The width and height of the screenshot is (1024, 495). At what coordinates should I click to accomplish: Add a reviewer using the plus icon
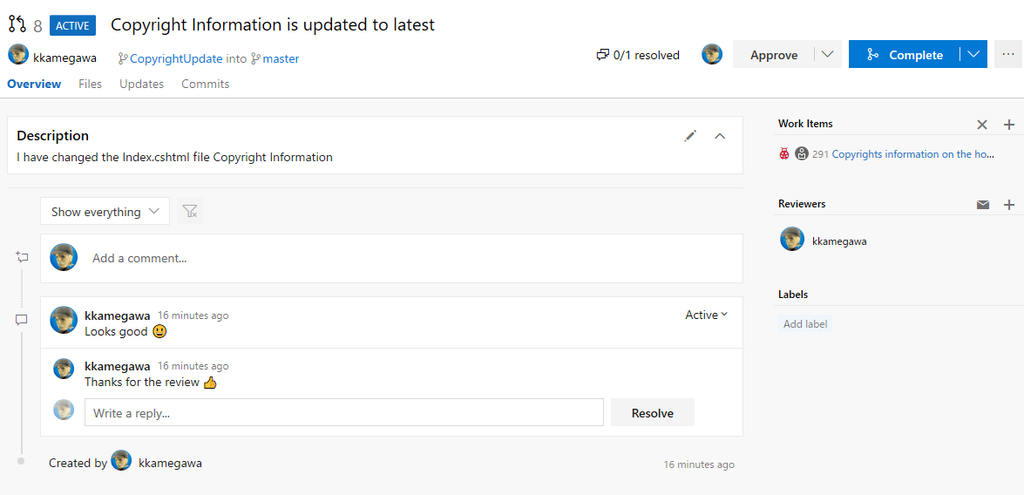(x=1009, y=204)
